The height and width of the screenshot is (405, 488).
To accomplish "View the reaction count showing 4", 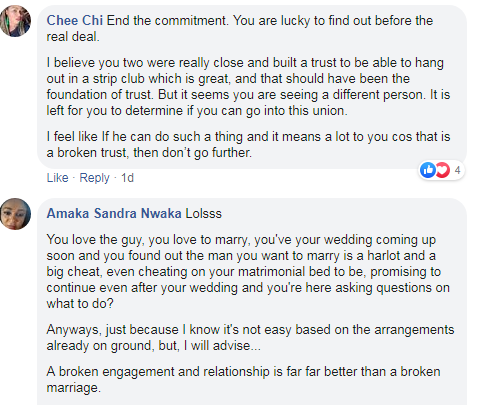I will click(457, 170).
